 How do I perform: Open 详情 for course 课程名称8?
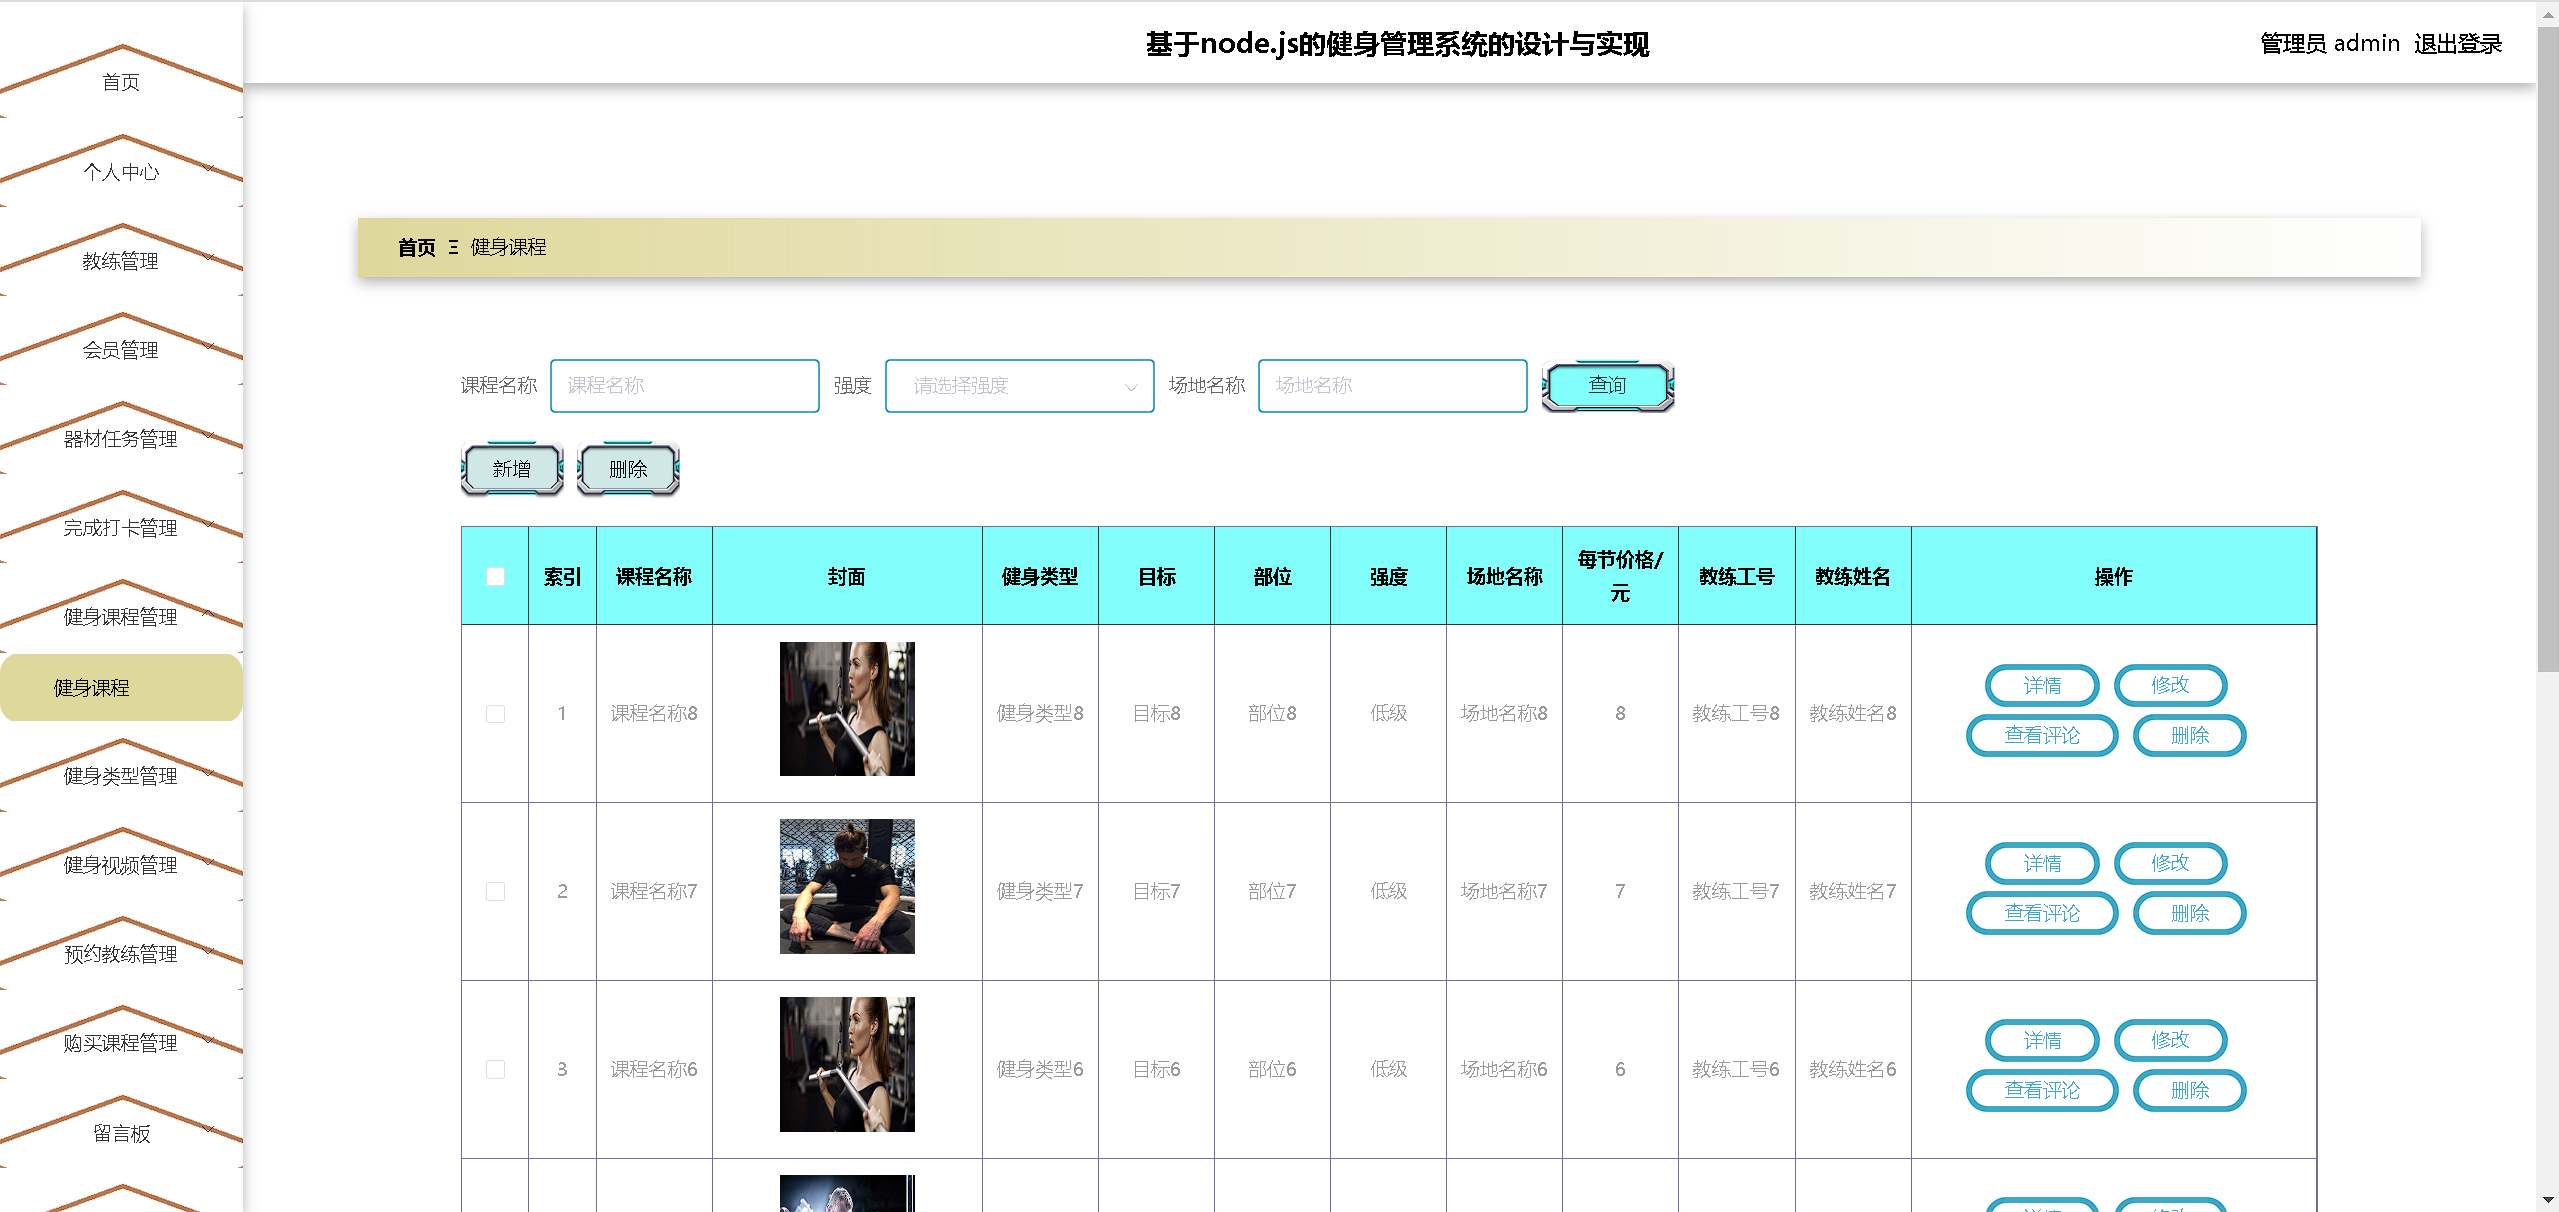[x=2041, y=686]
